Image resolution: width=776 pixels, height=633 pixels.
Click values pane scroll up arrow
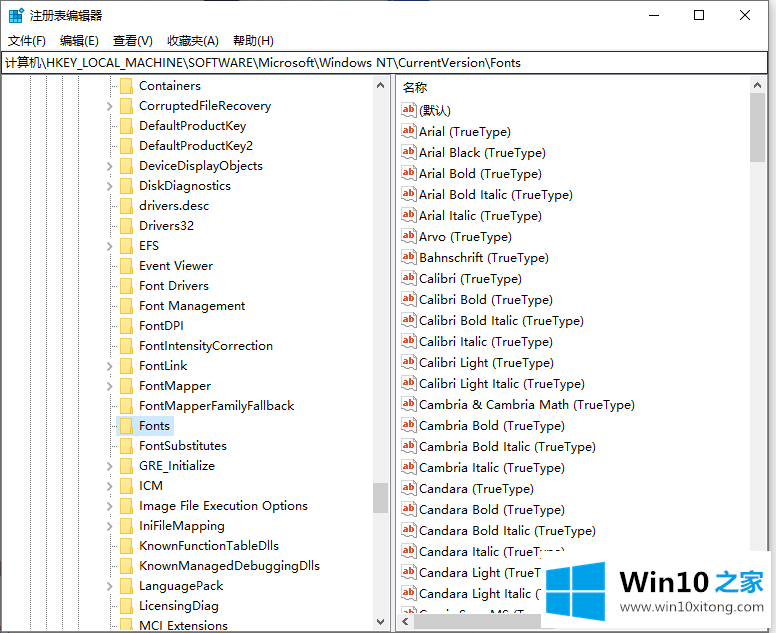pyautogui.click(x=757, y=85)
